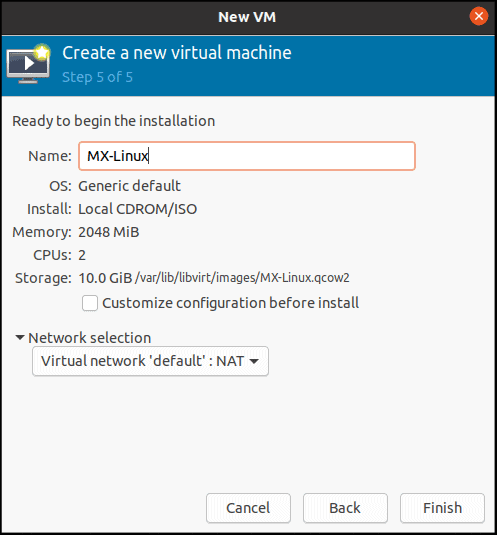Go back with the Back button
This screenshot has height=535, width=497.
[345, 508]
